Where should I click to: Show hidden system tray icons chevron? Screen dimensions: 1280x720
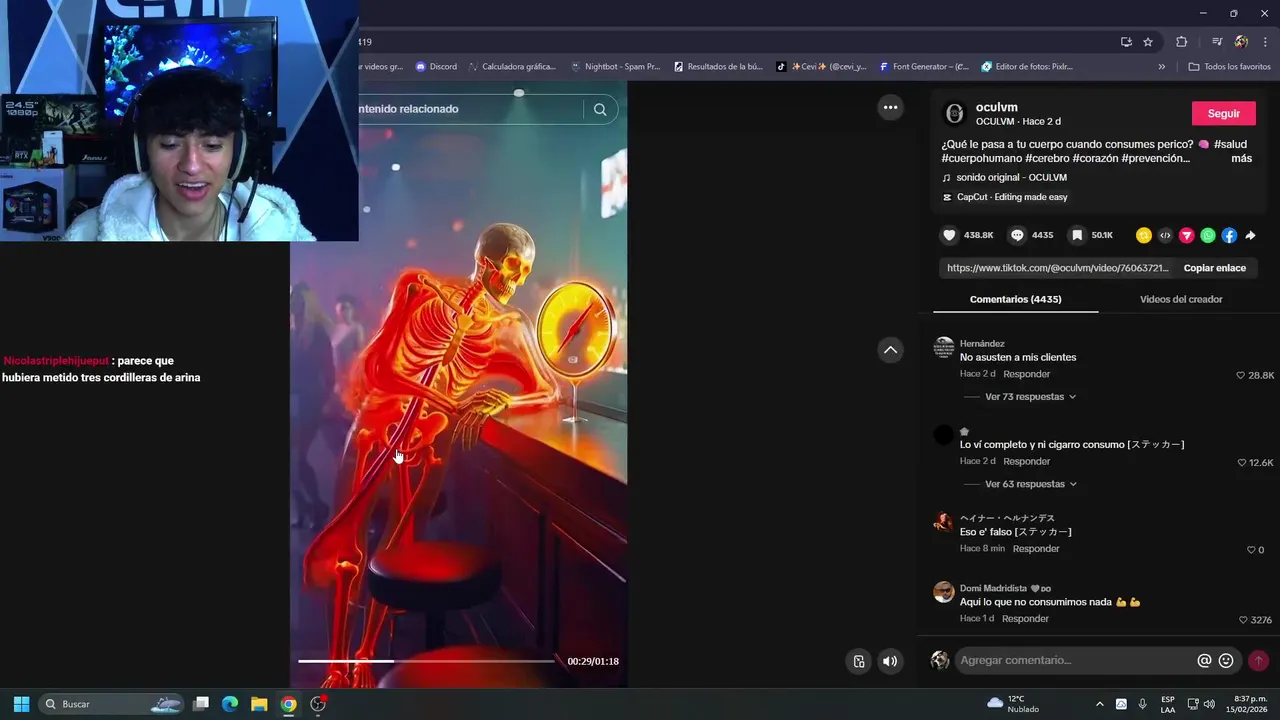1100,704
